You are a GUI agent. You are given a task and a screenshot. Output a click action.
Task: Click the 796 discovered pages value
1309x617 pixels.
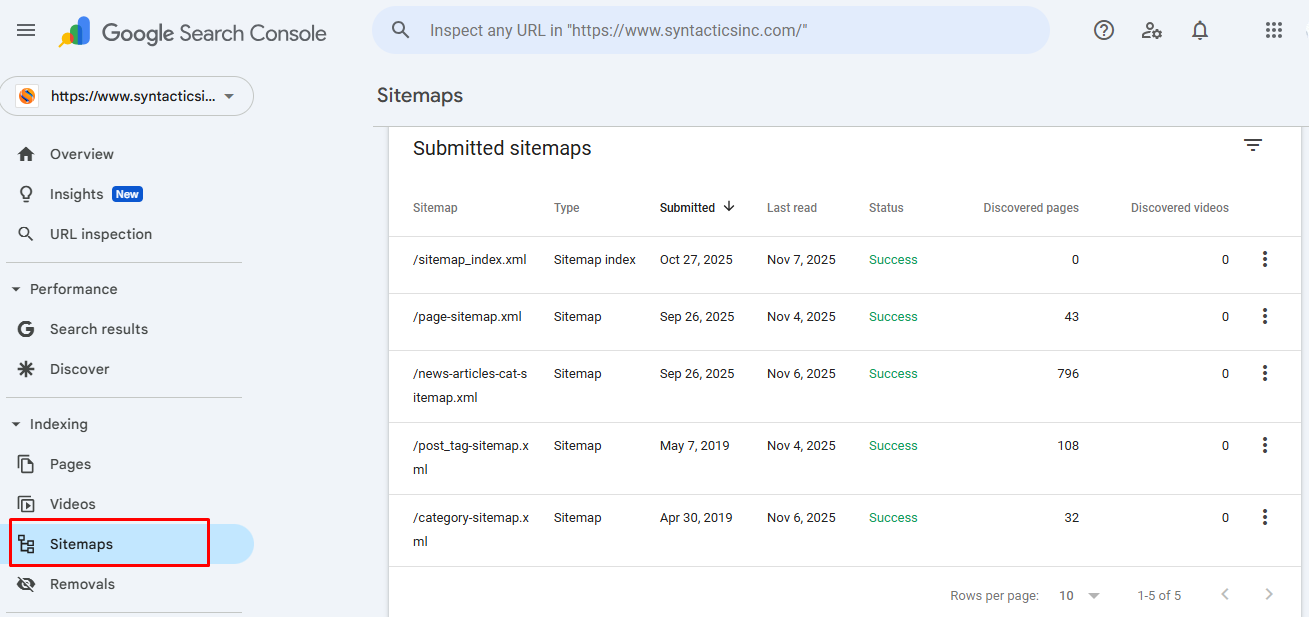point(1068,373)
